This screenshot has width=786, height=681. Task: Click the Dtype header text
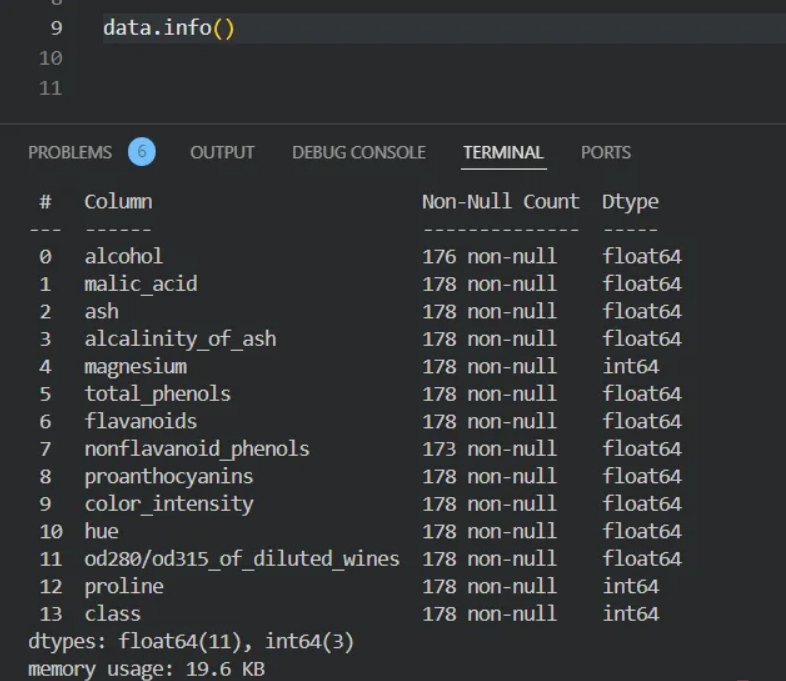point(630,202)
